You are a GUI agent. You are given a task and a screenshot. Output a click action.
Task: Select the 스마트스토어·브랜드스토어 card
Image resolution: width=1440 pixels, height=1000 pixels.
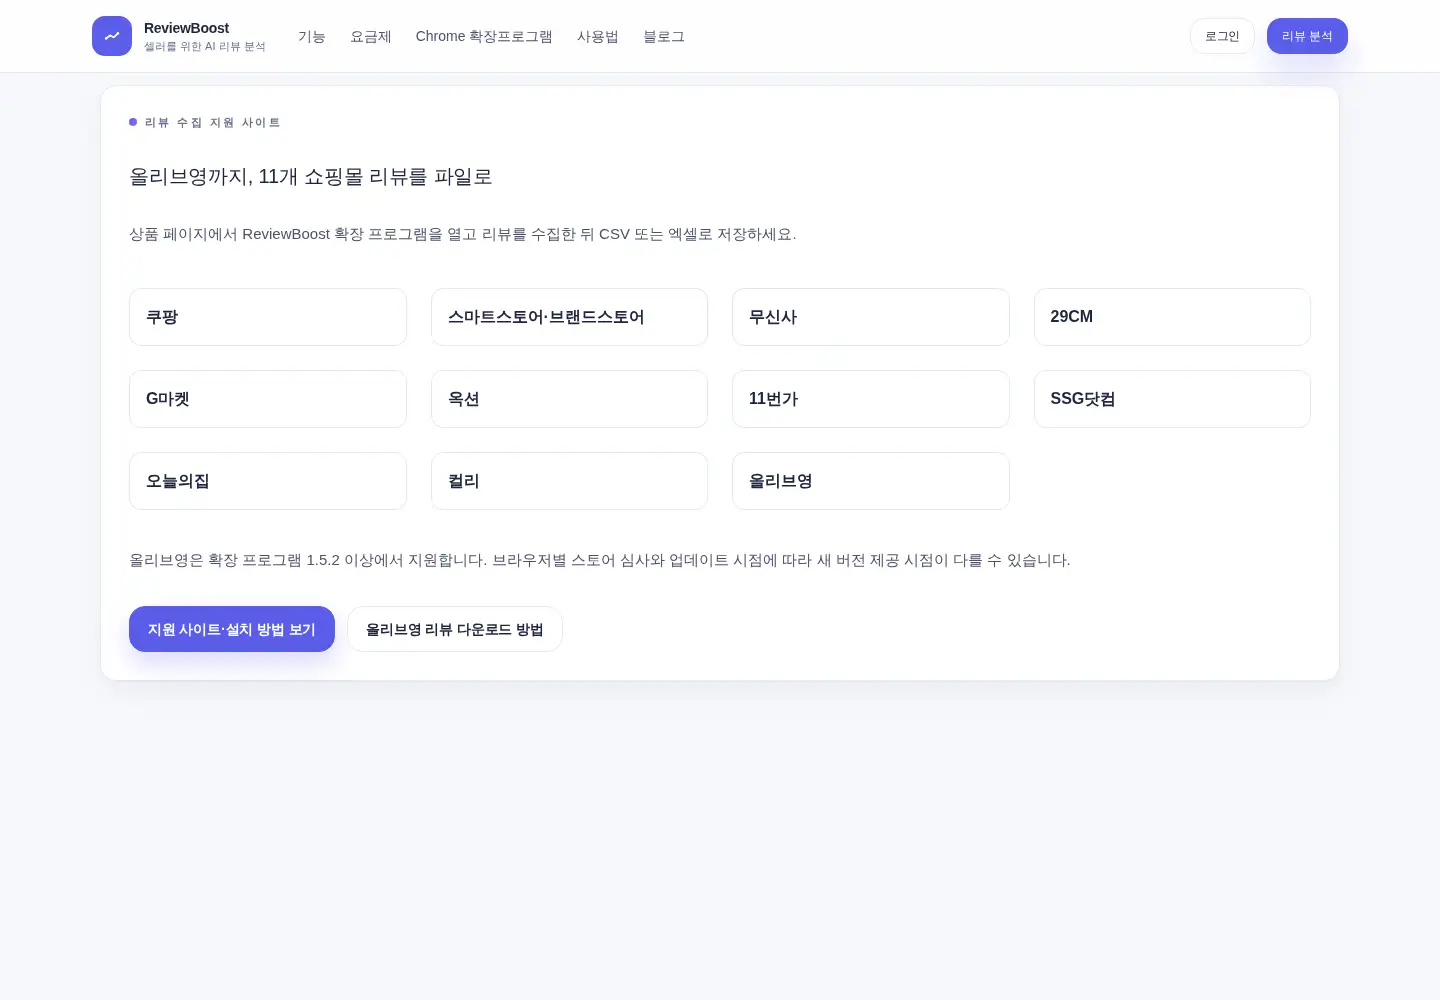click(569, 317)
